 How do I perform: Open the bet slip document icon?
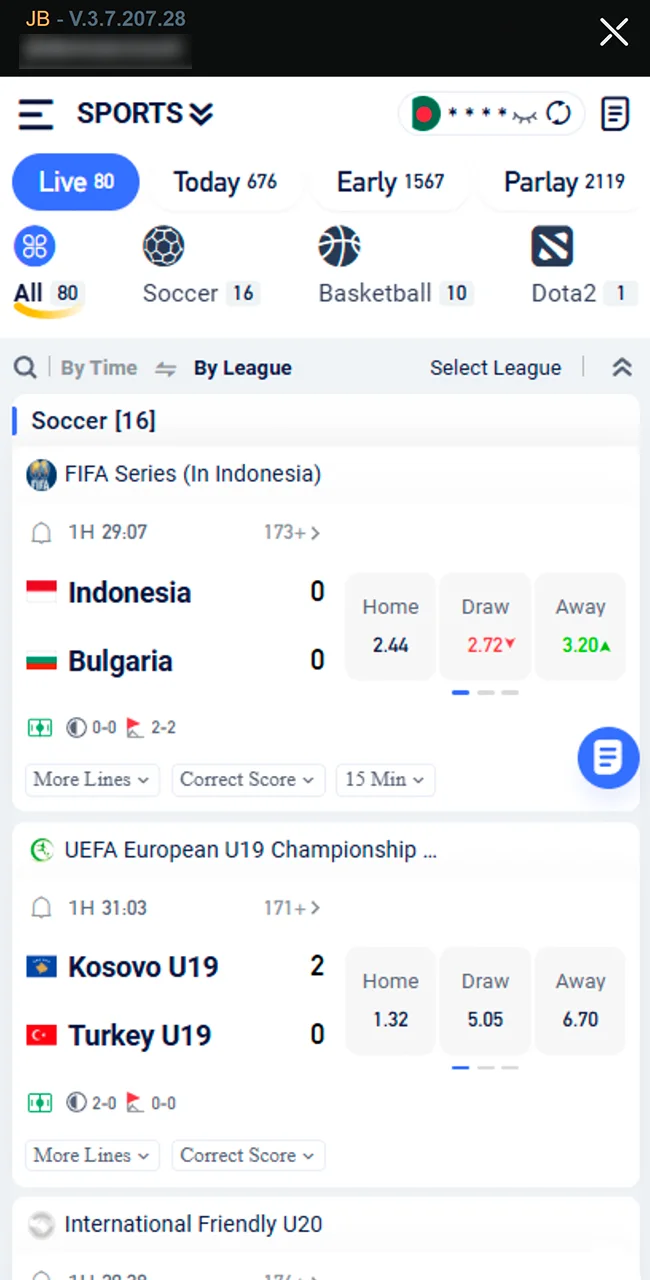tap(615, 113)
